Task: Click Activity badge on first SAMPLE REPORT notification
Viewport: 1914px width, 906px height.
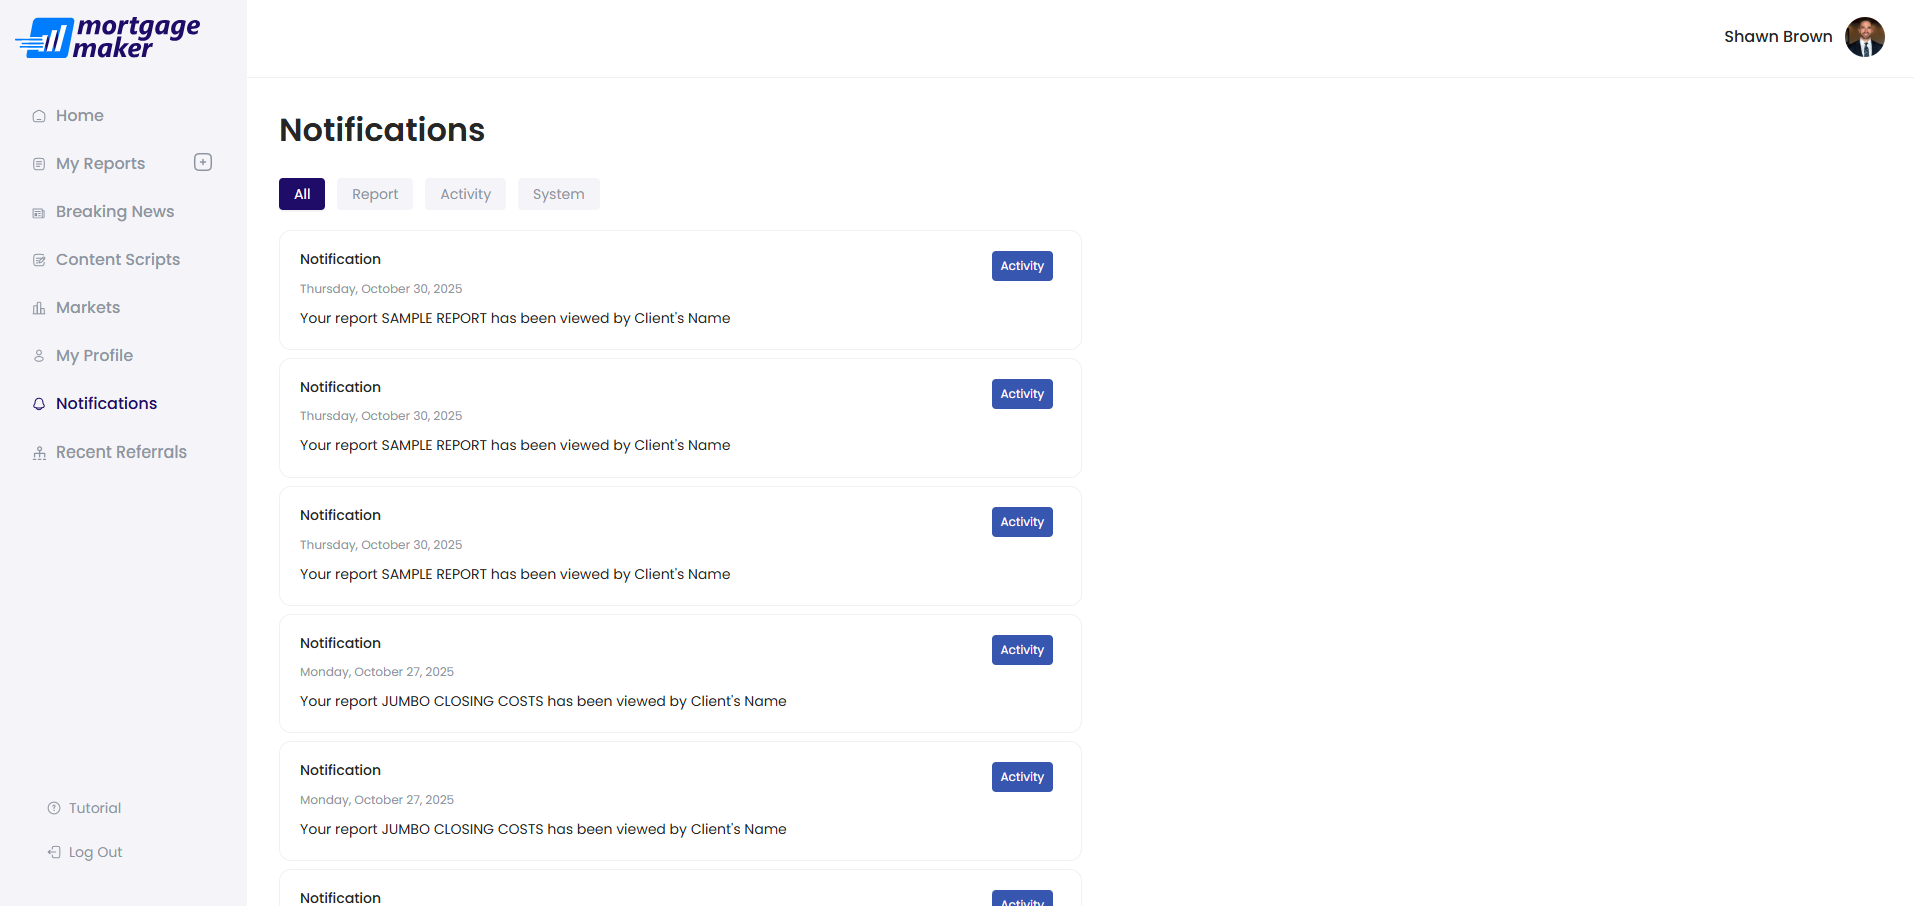Action: [x=1022, y=266]
